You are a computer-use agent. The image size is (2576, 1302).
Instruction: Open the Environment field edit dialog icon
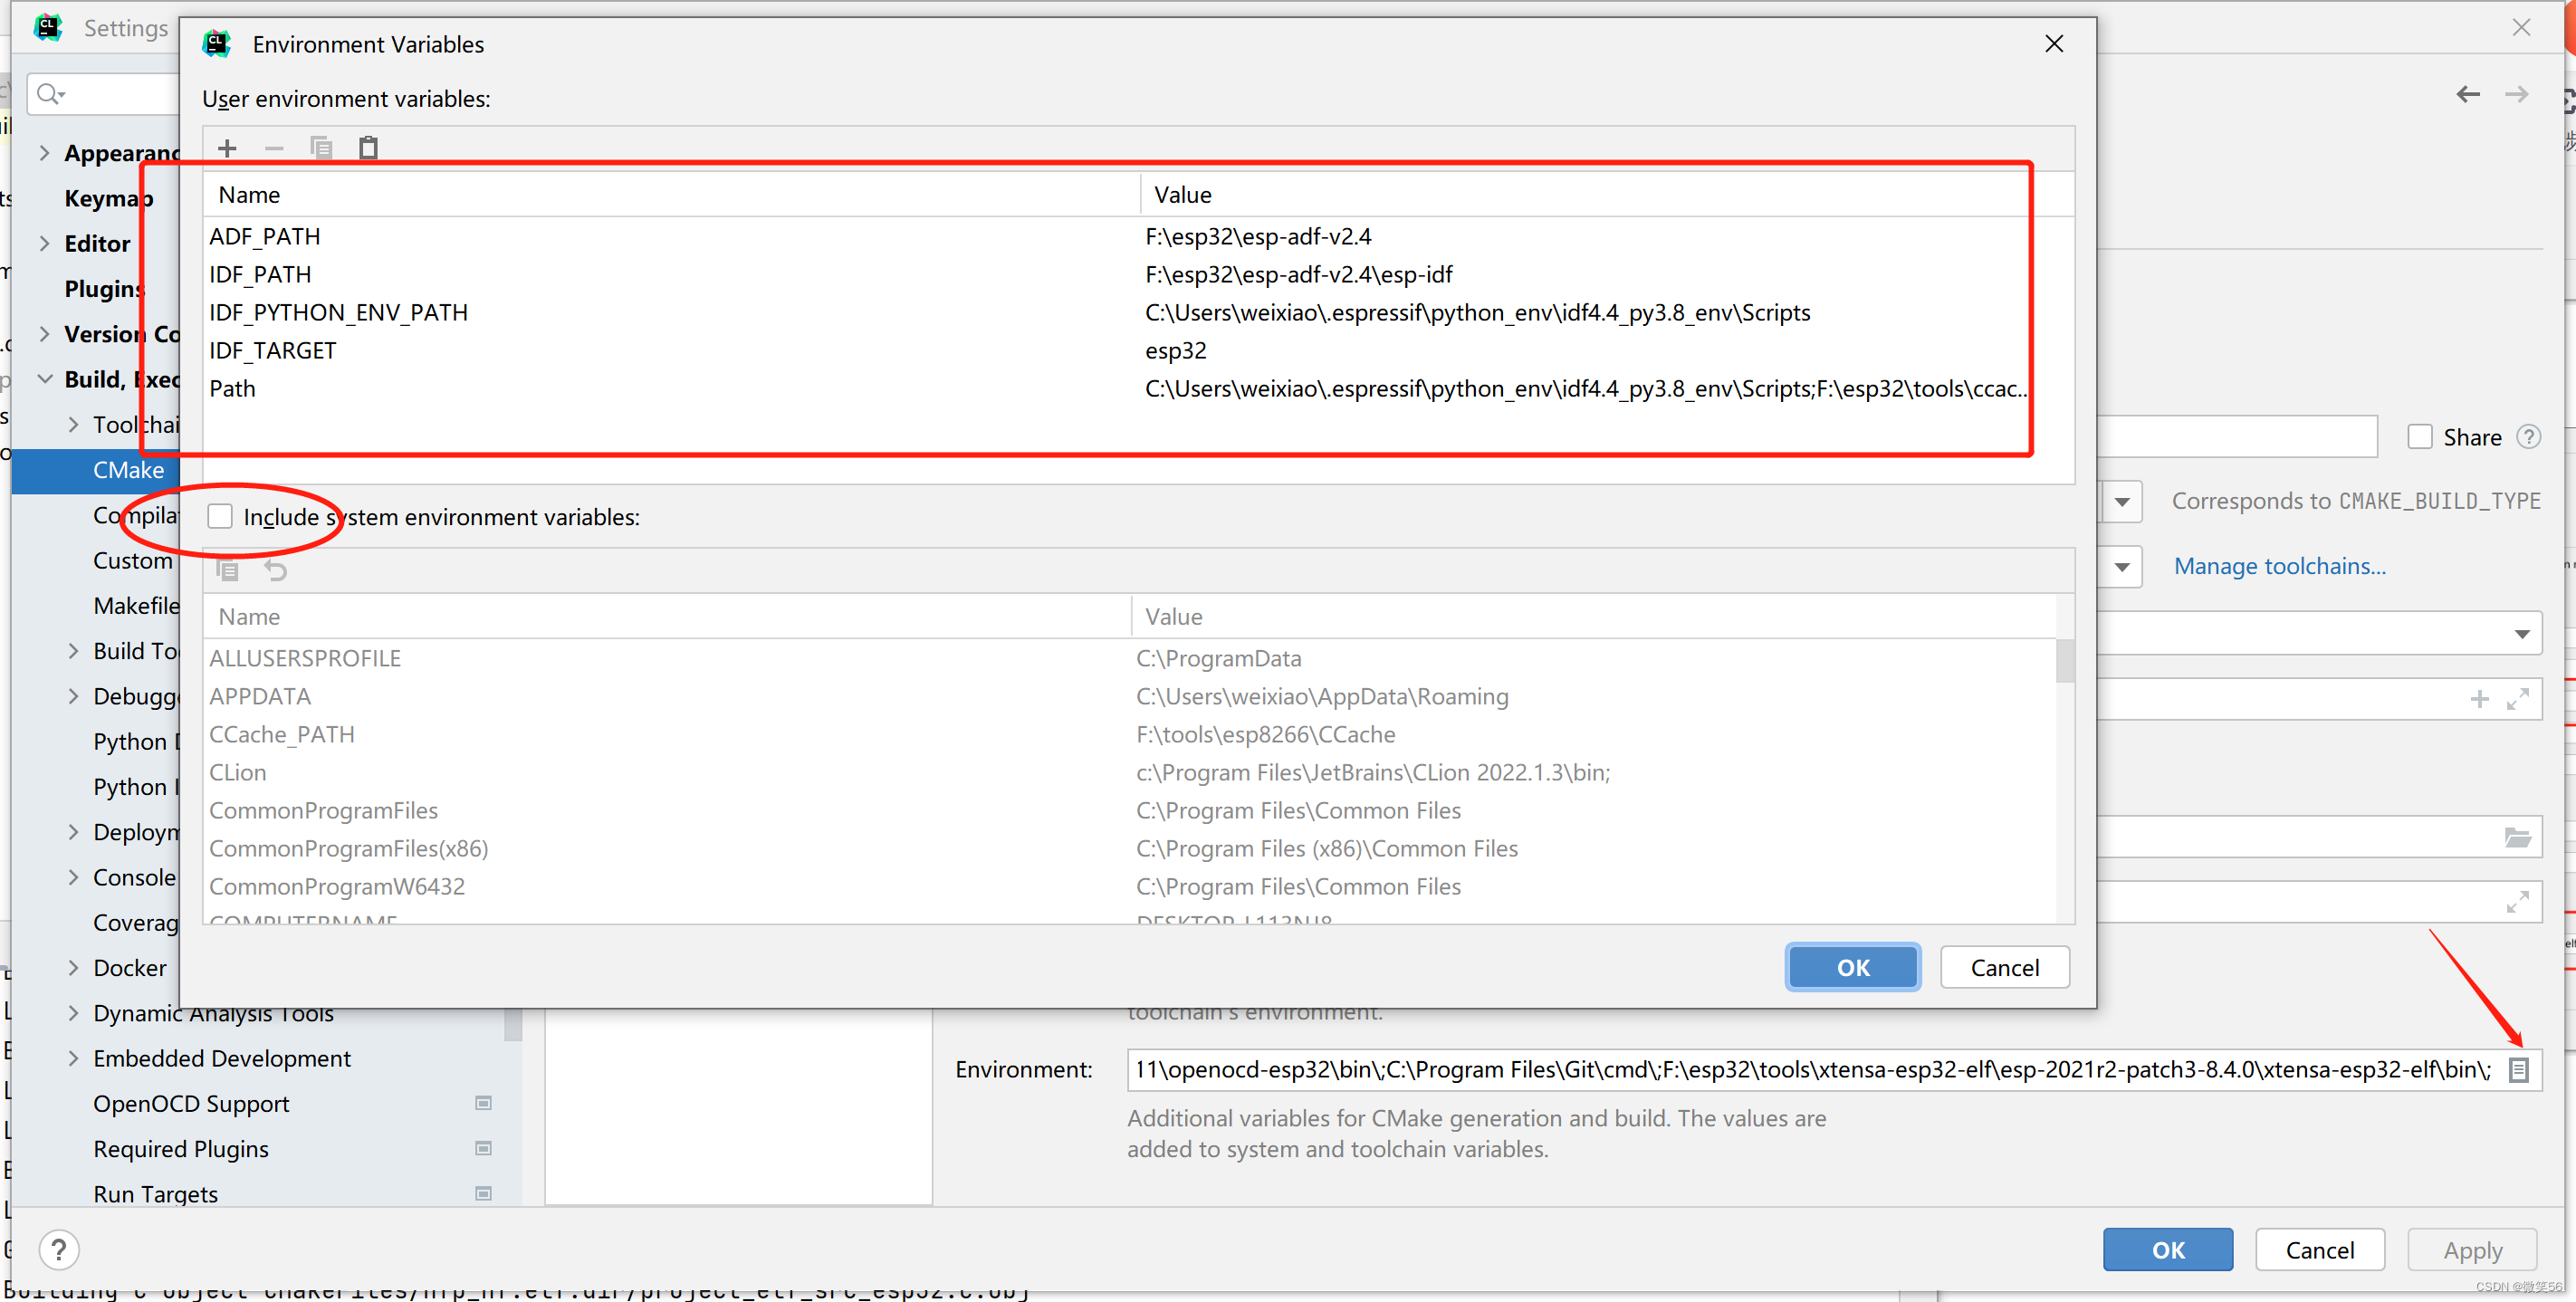2518,1069
